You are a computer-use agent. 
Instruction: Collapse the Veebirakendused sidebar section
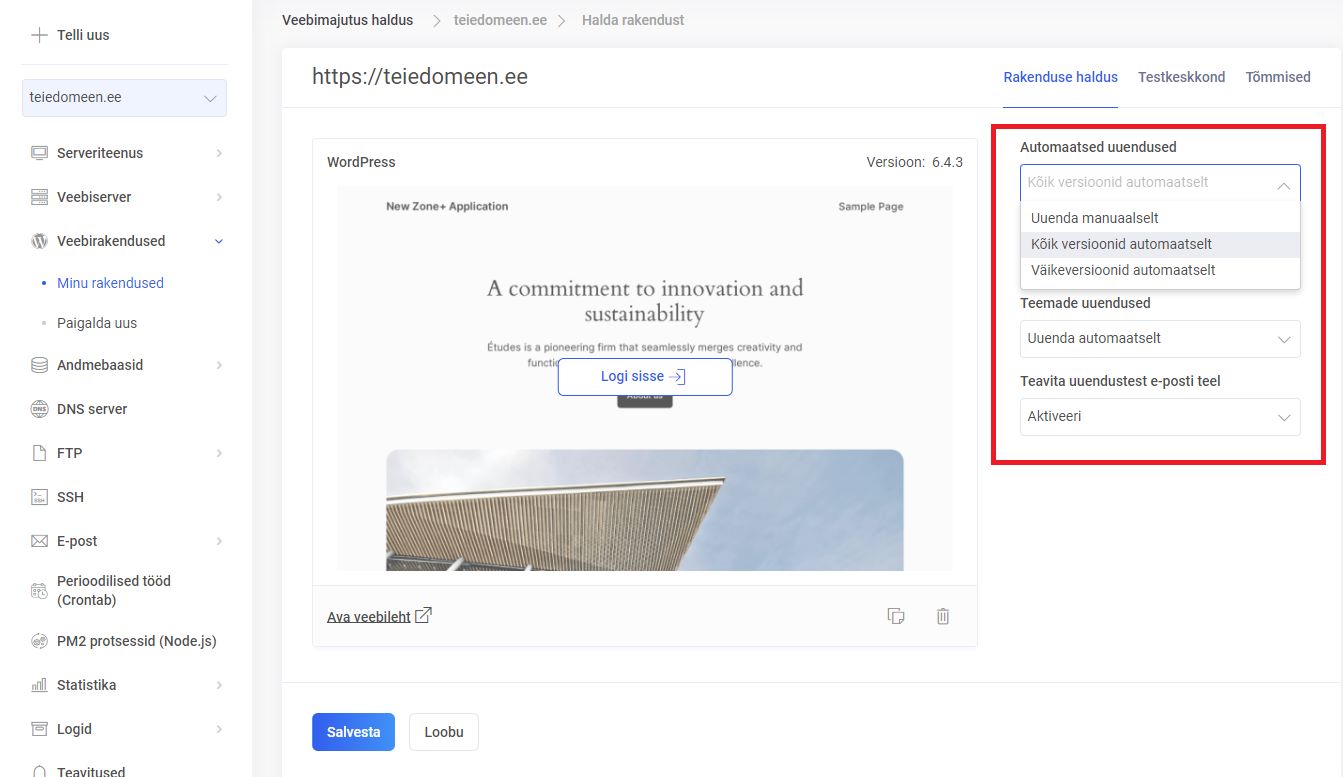[219, 241]
